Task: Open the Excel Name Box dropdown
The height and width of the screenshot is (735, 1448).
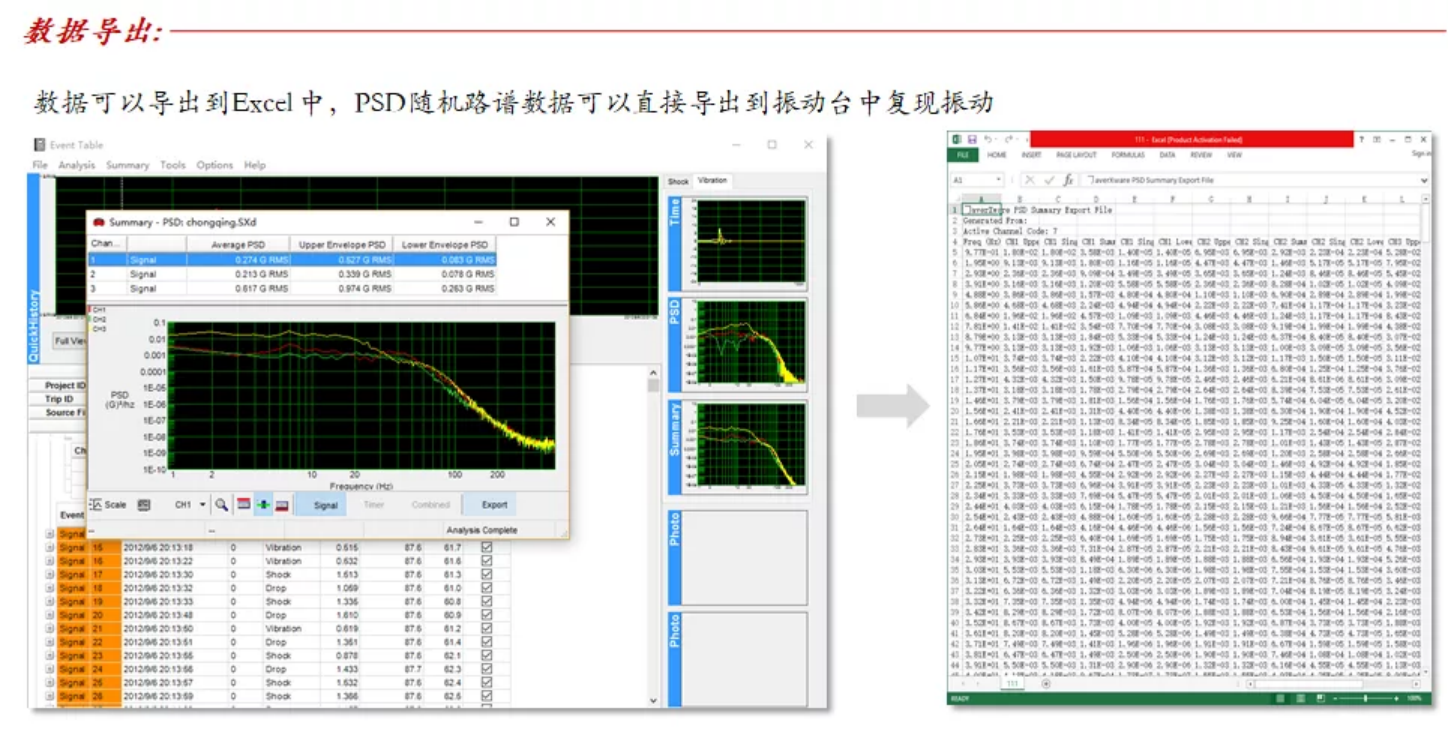Action: click(x=998, y=180)
